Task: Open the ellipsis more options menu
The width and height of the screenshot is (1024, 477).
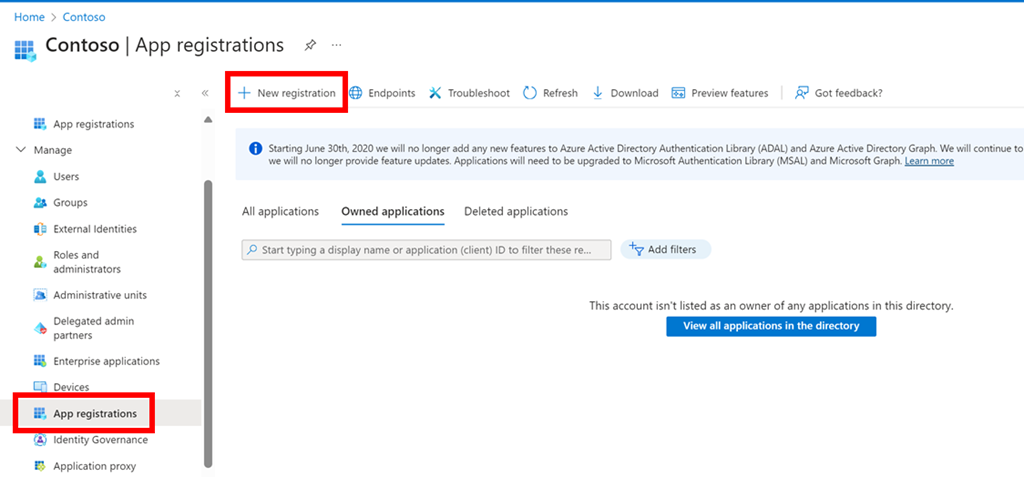Action: click(x=337, y=46)
